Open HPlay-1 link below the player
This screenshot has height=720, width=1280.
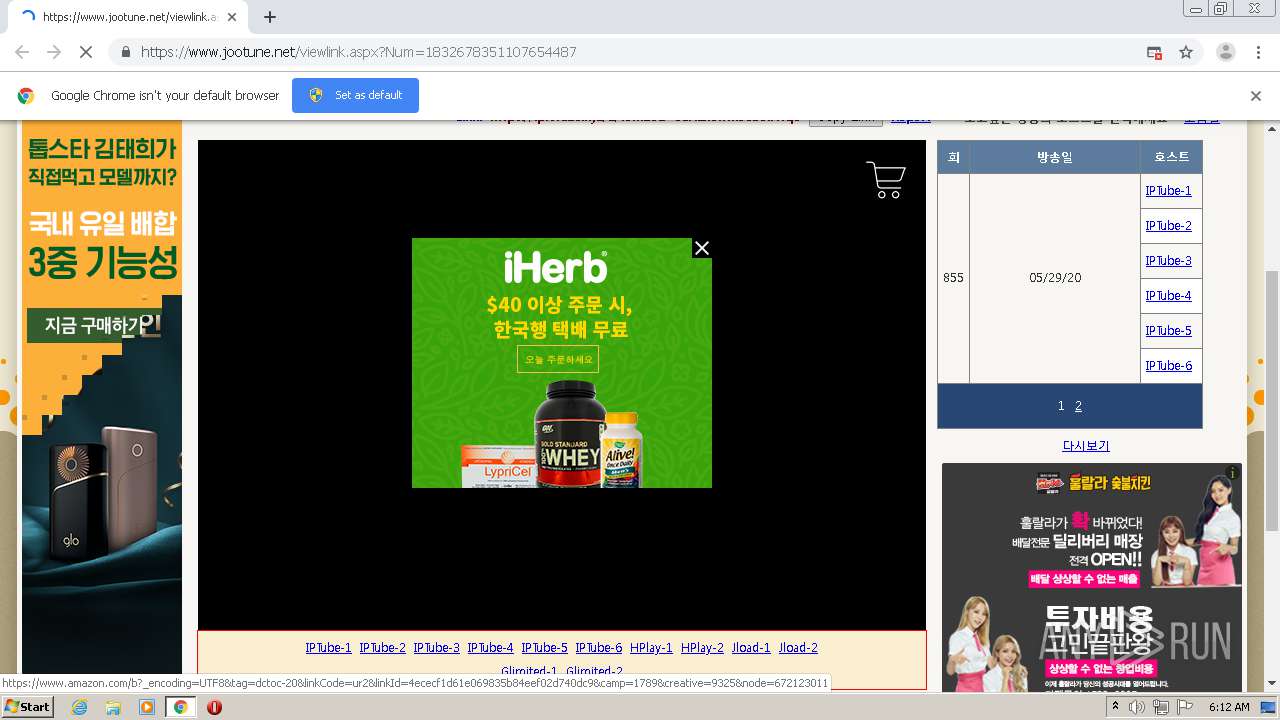651,648
